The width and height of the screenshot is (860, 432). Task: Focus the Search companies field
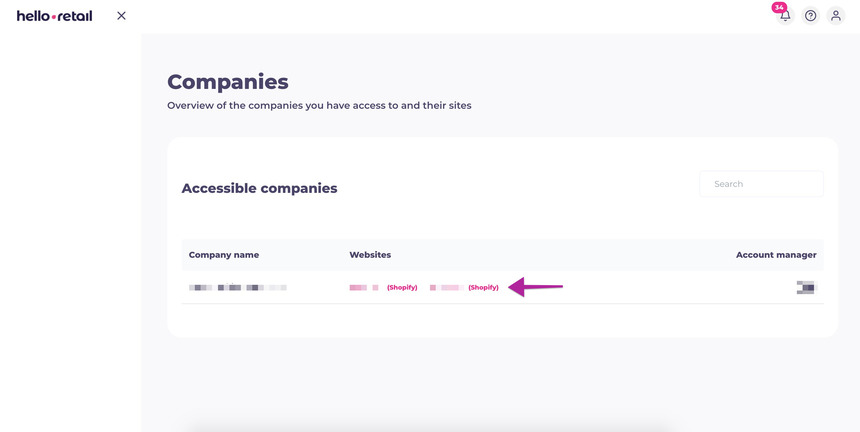pos(761,184)
